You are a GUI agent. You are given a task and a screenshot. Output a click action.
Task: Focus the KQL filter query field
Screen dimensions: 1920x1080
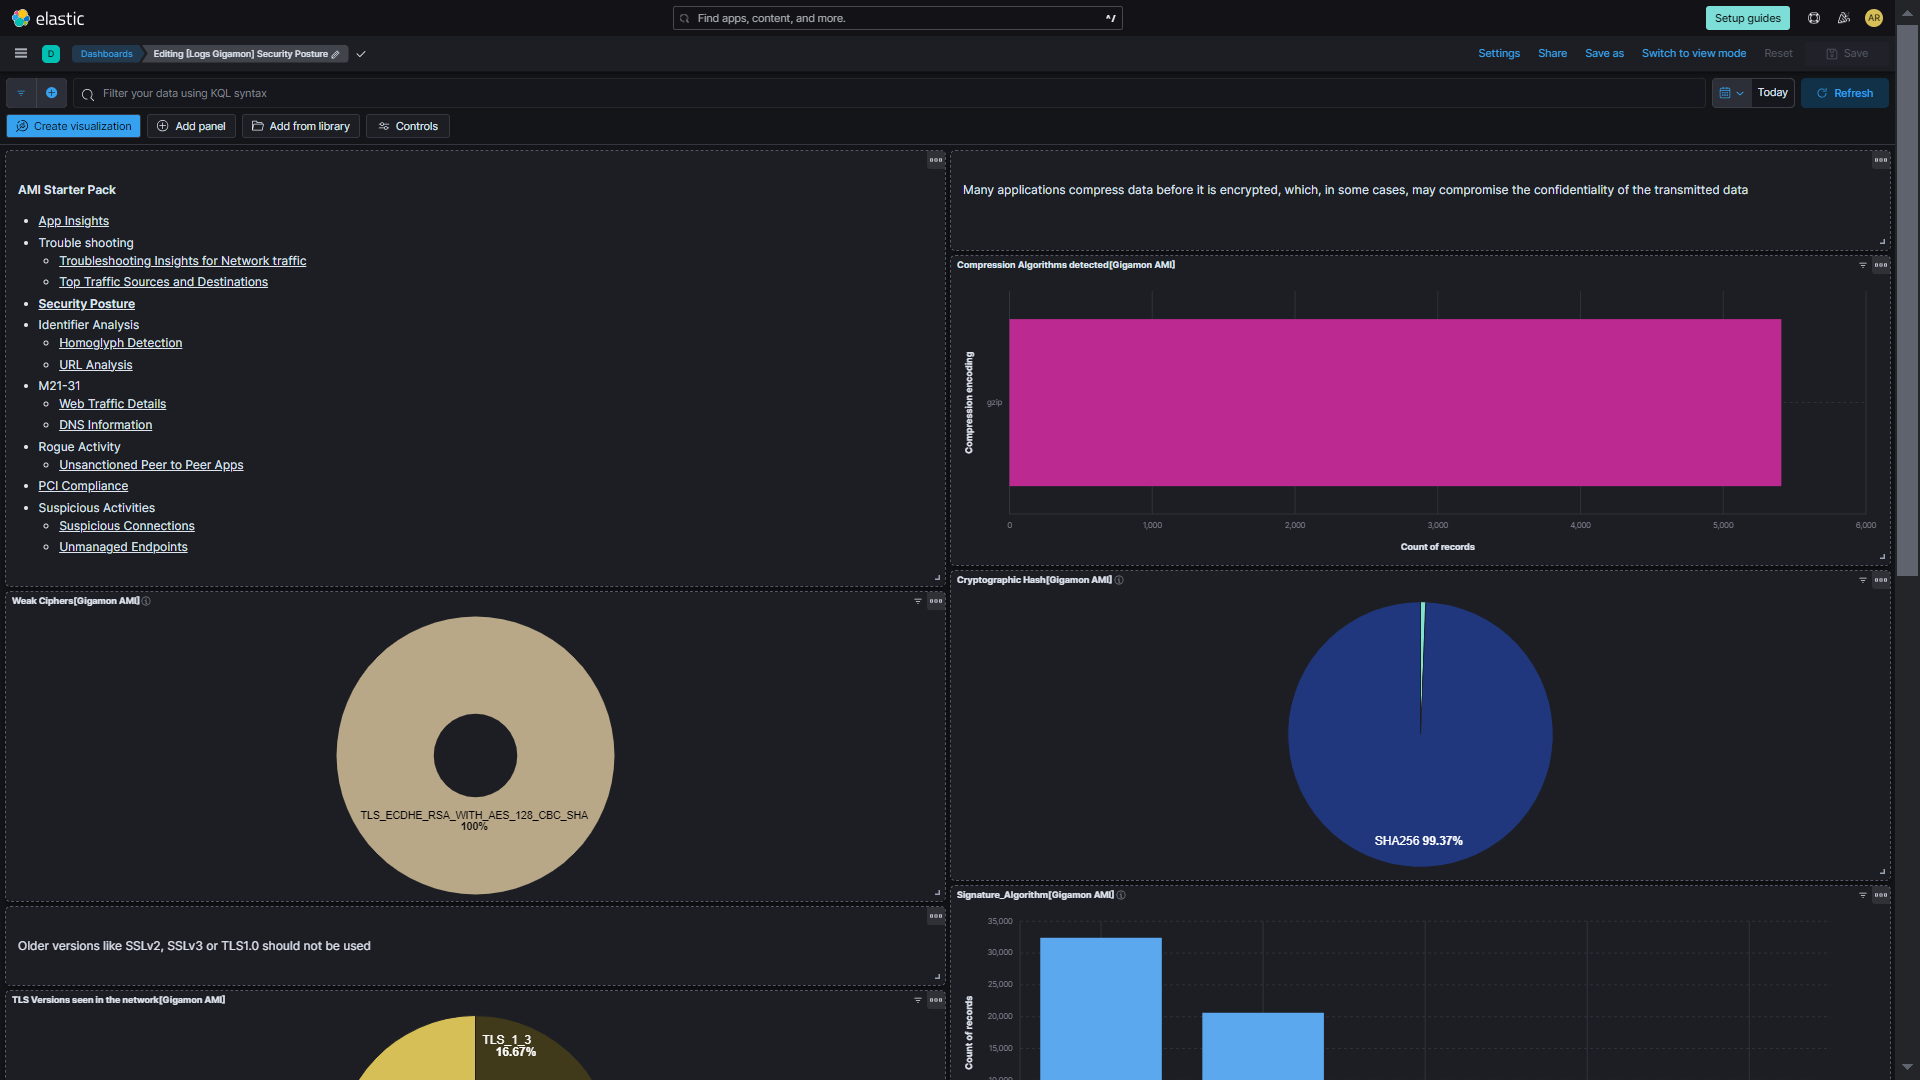889,93
